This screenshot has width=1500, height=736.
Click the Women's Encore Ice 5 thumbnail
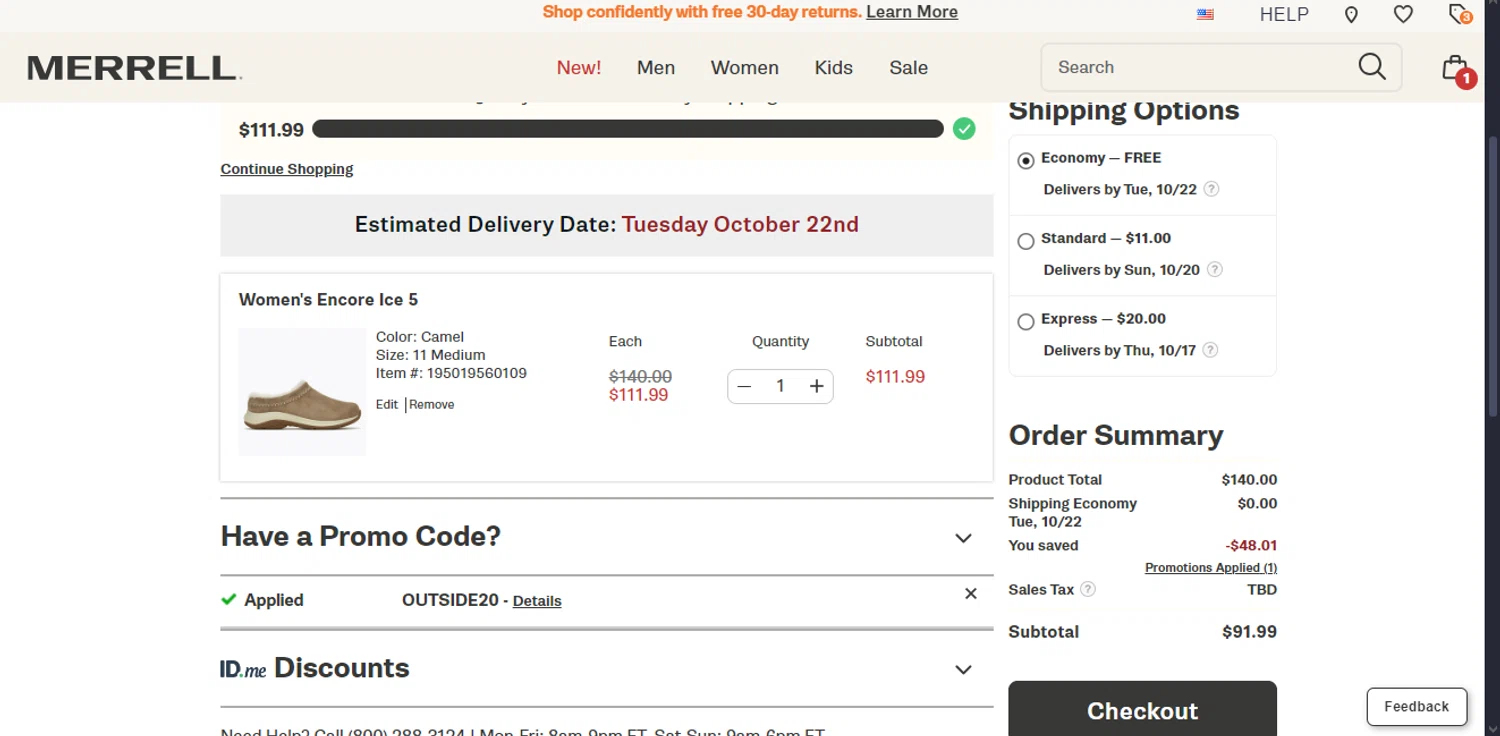pos(302,392)
